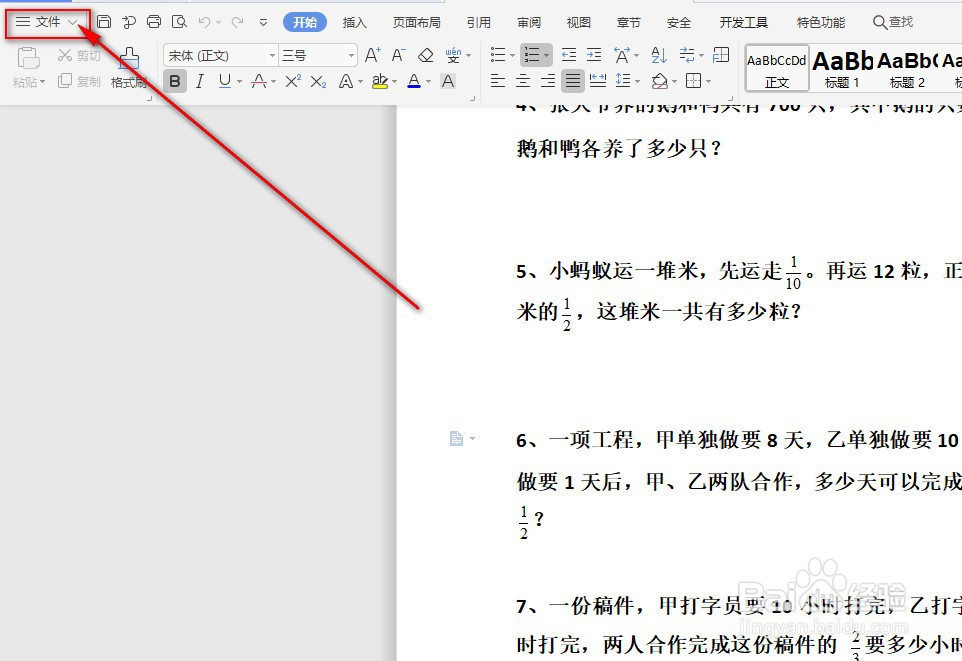Toggle the bulleted list formatting
Screen dimensions: 962x661
[497, 54]
